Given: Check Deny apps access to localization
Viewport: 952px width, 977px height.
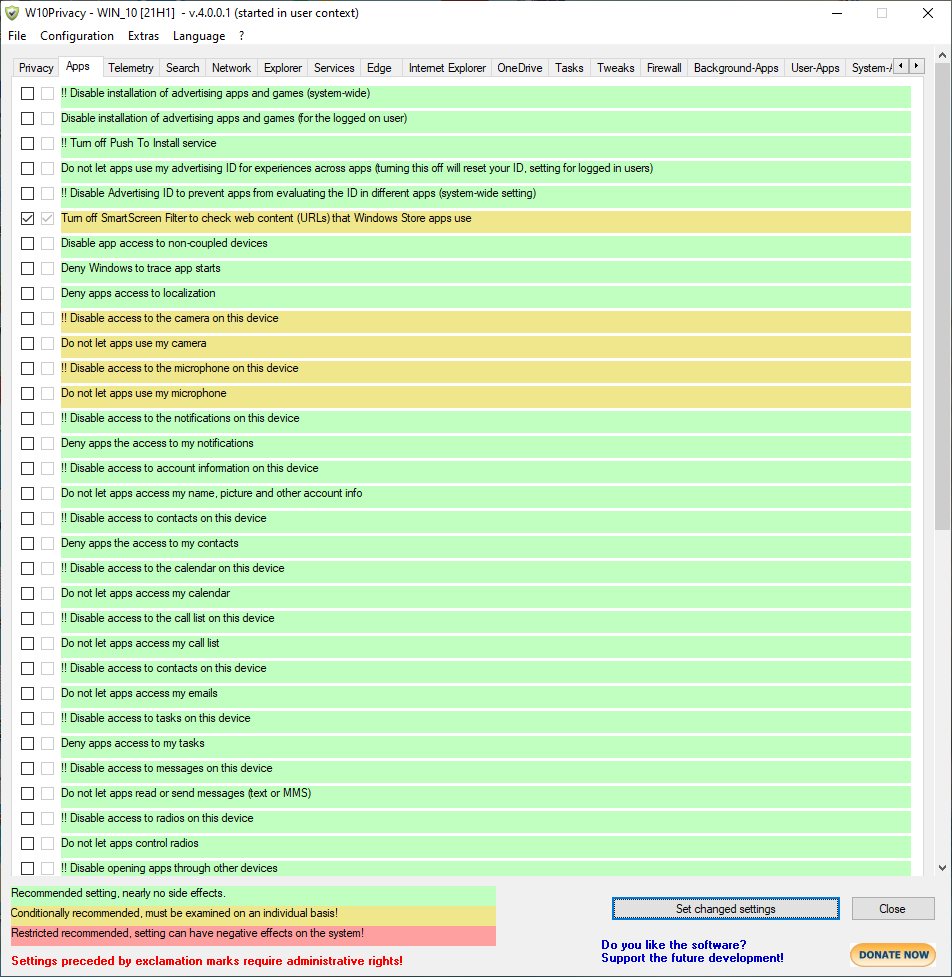Looking at the screenshot, I should 27,293.
